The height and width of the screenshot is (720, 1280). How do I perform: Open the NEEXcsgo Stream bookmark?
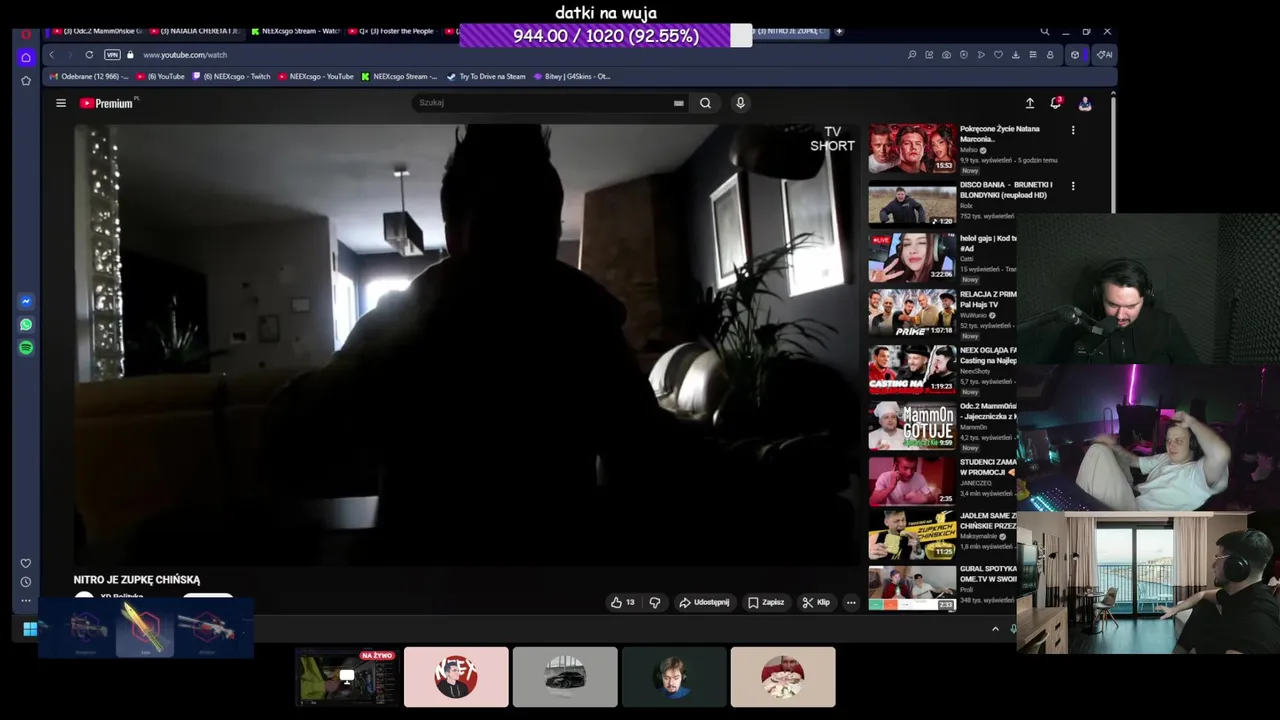(x=399, y=76)
